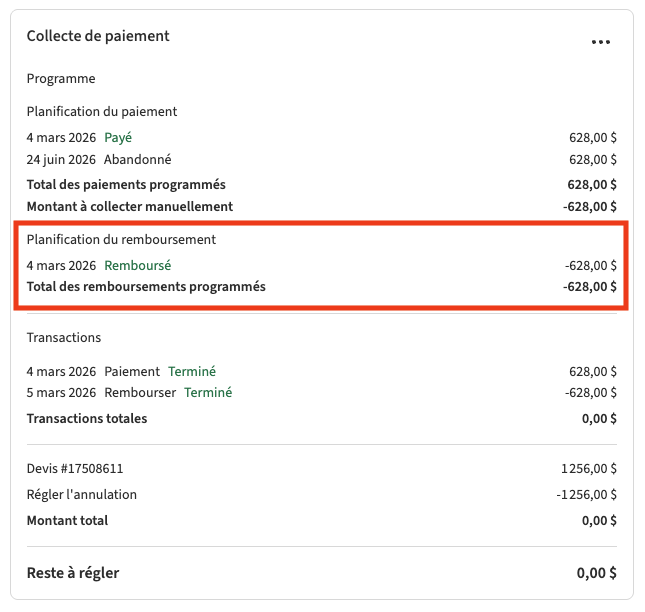Select "Total des remboursements programmés" row
This screenshot has height=612, width=645.
point(146,287)
